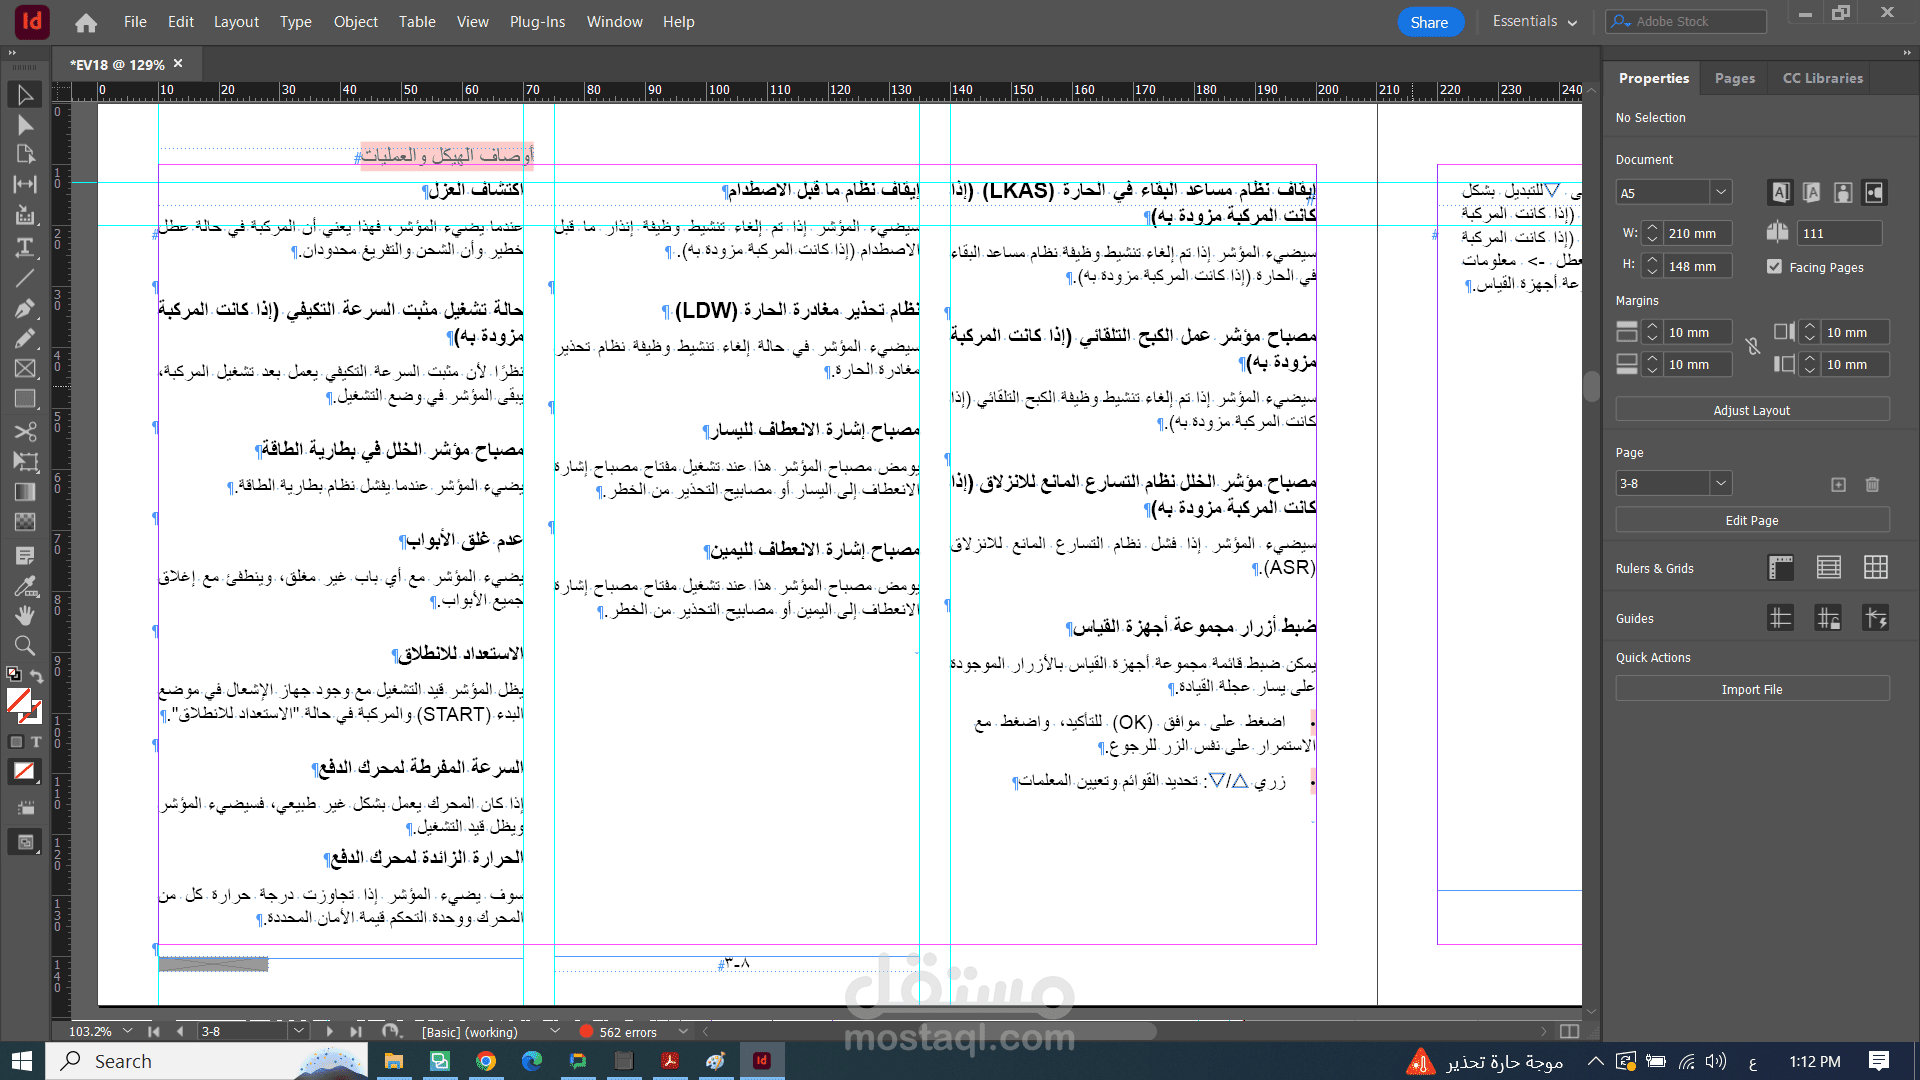The height and width of the screenshot is (1080, 1920).
Task: Select the Type tool
Action: point(25,247)
